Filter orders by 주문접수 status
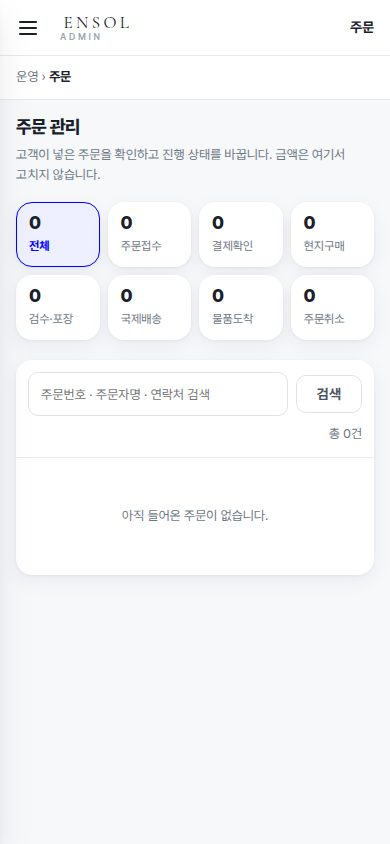Image resolution: width=390 pixels, height=844 pixels. 150,235
